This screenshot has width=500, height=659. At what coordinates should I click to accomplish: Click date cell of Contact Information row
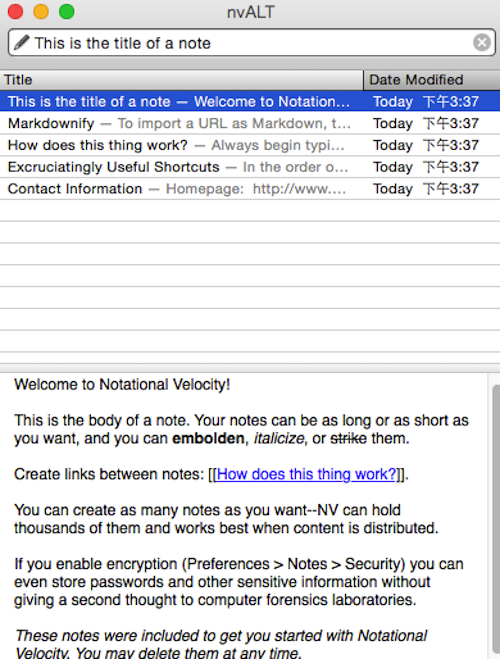tap(426, 189)
